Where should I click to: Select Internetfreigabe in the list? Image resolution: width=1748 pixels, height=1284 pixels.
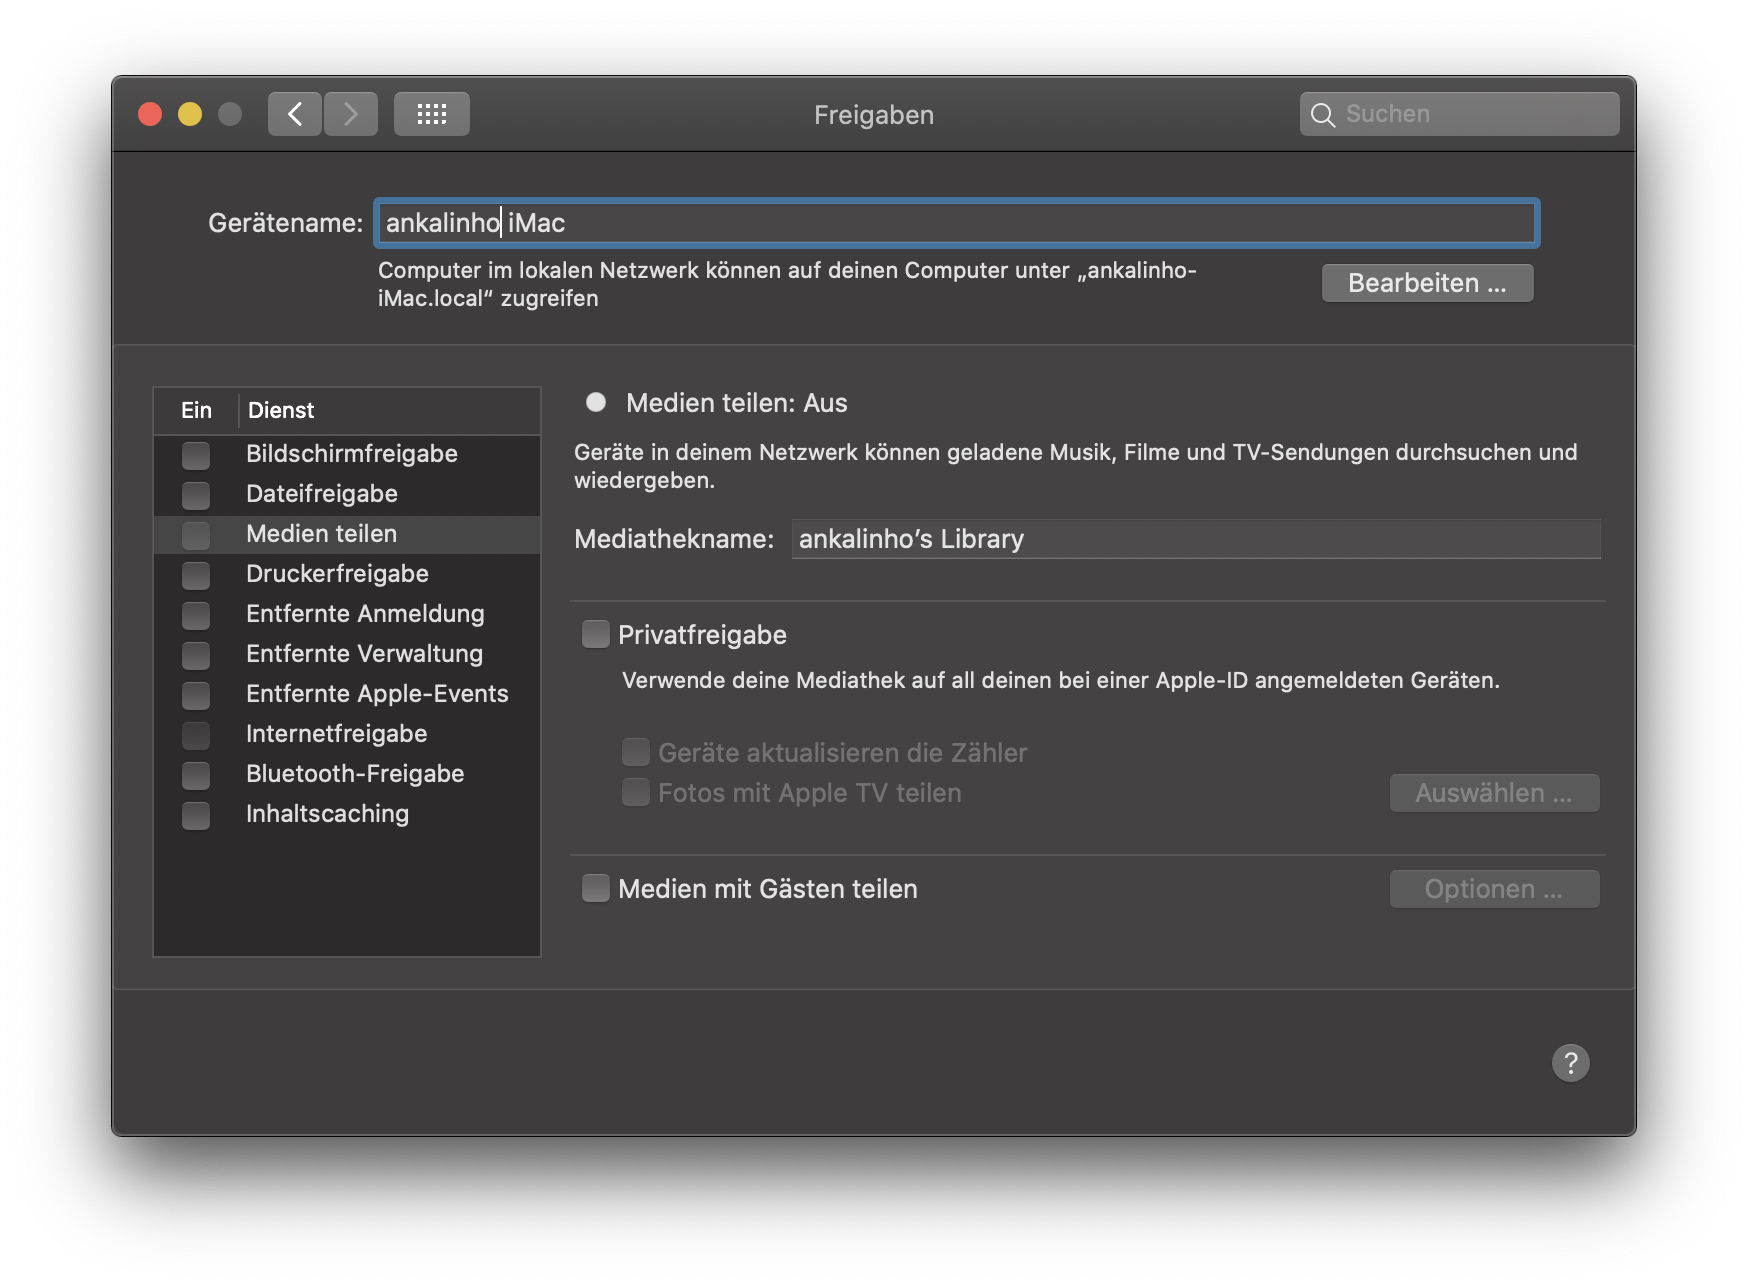click(336, 734)
